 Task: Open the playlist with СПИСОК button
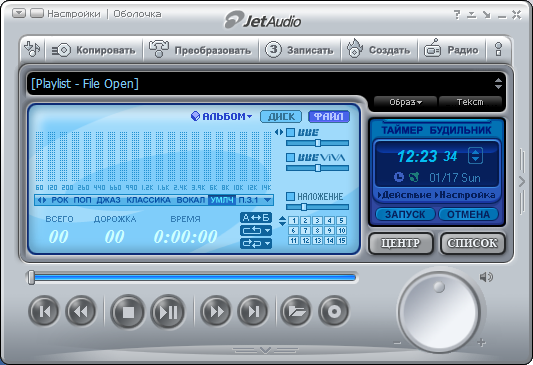(x=472, y=243)
